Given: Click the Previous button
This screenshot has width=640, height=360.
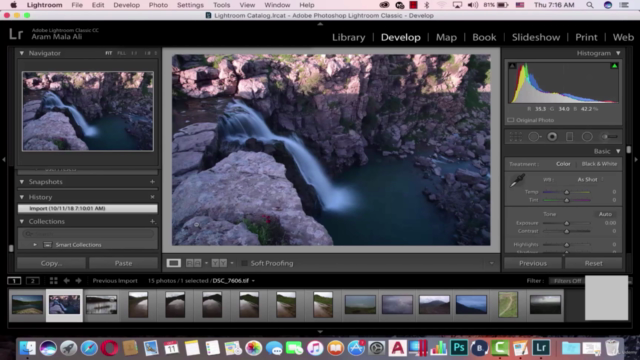Looking at the screenshot, I should tap(533, 263).
